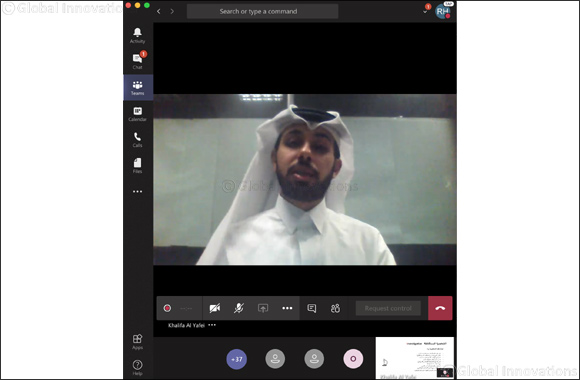Click the Request control button

click(388, 308)
